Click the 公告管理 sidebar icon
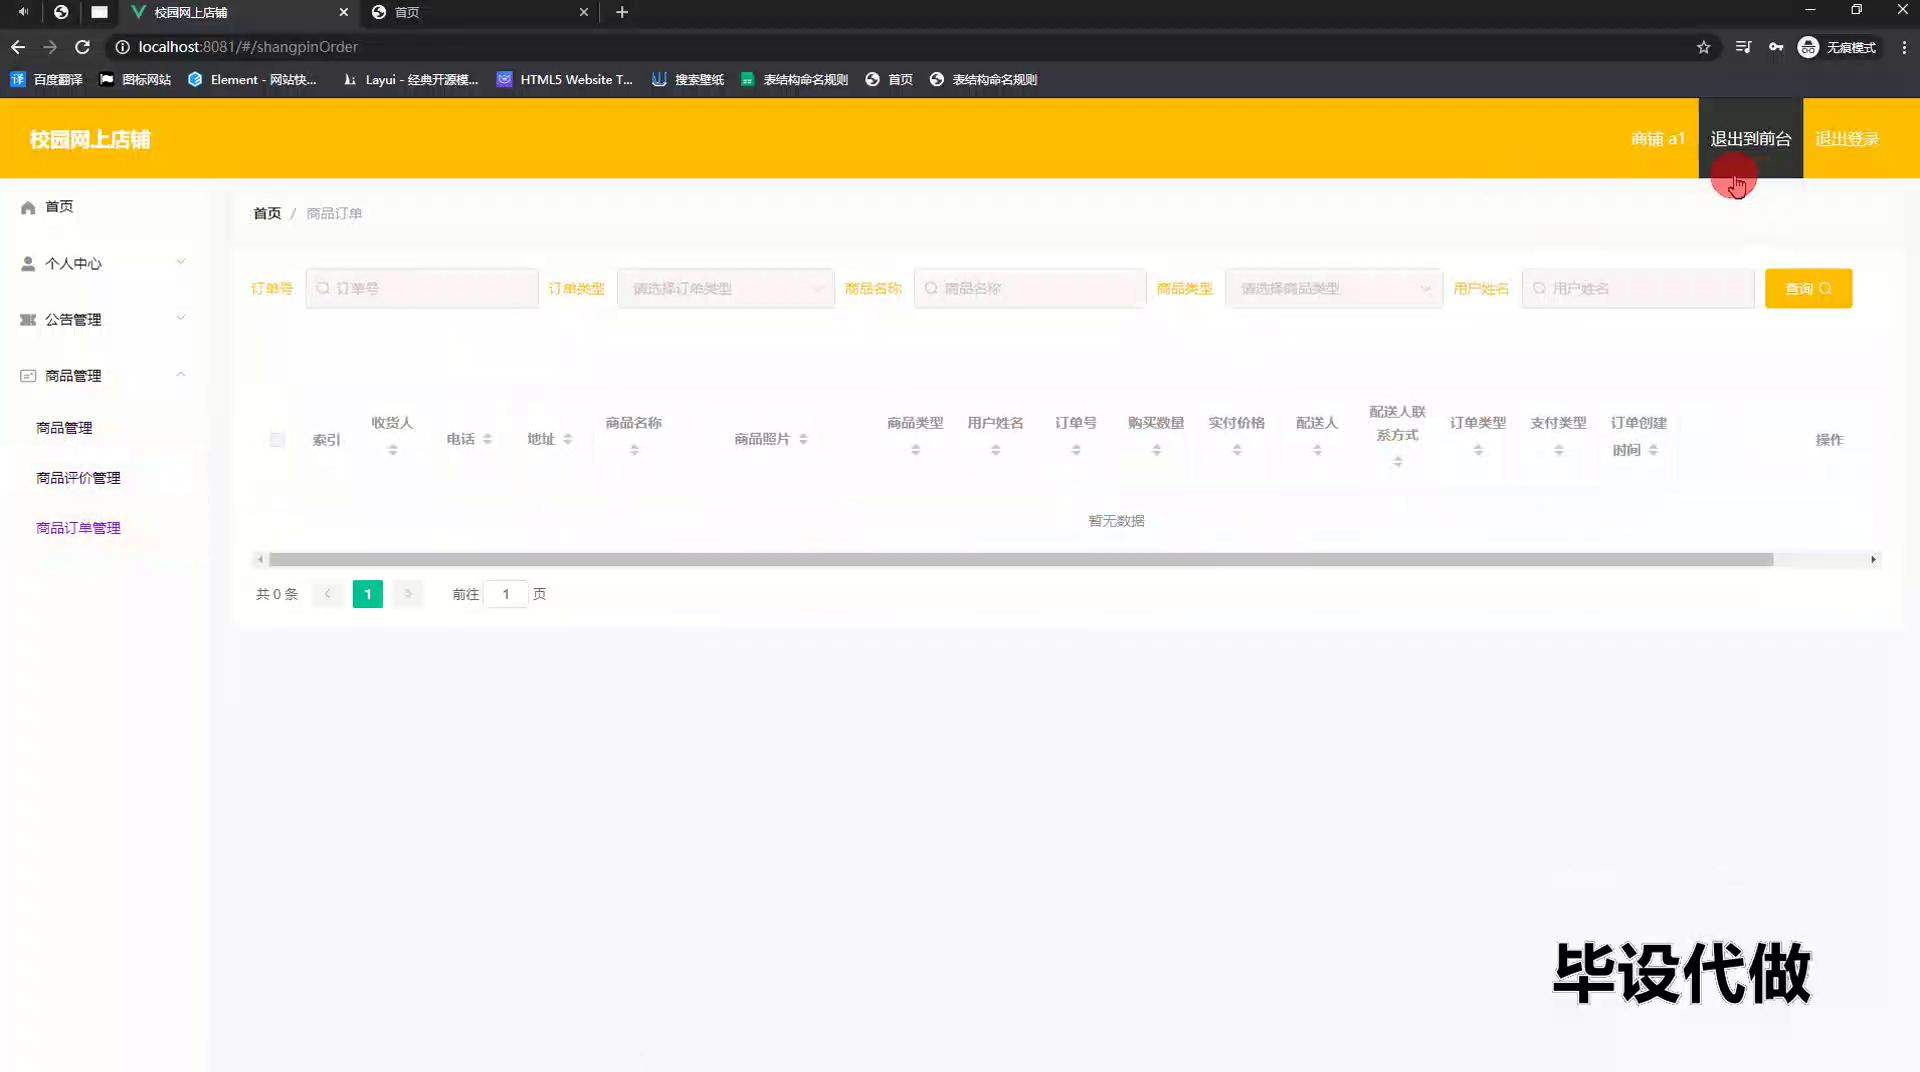Image resolution: width=1920 pixels, height=1072 pixels. 28,320
